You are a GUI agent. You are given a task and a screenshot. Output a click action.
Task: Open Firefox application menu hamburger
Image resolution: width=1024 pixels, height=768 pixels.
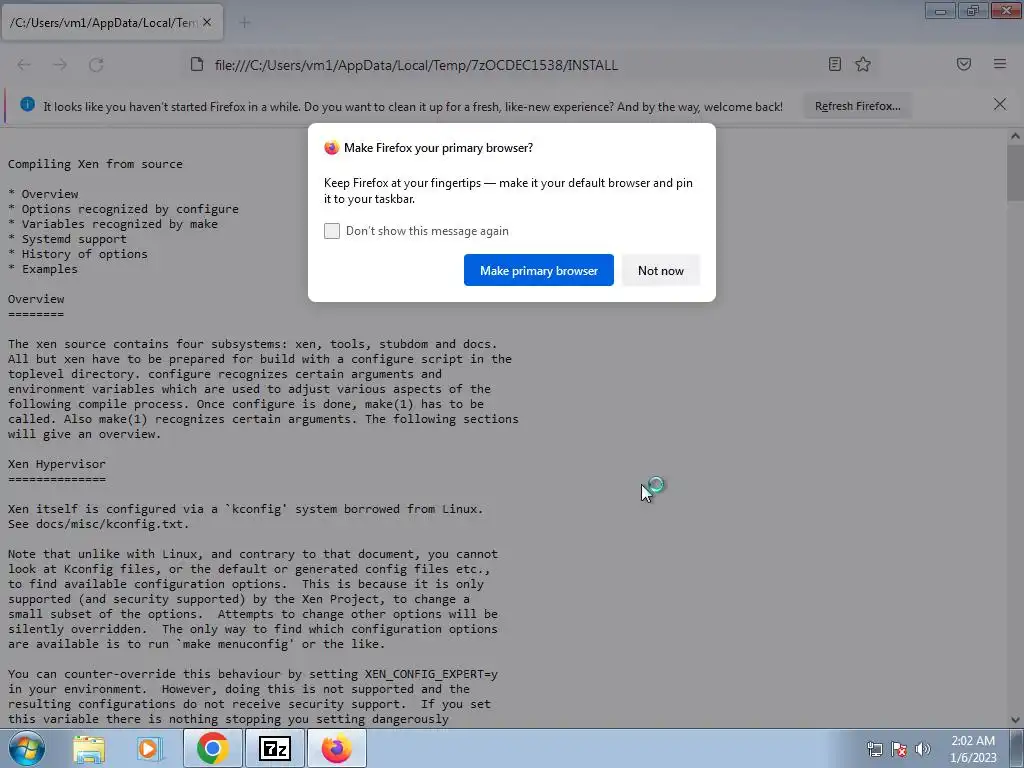[x=1000, y=64]
